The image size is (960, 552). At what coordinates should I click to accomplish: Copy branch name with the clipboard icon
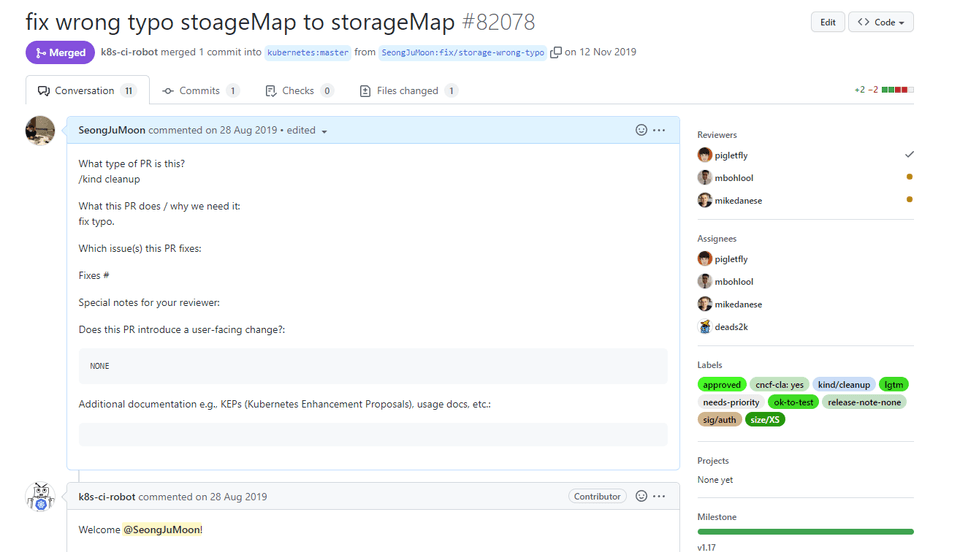point(555,53)
